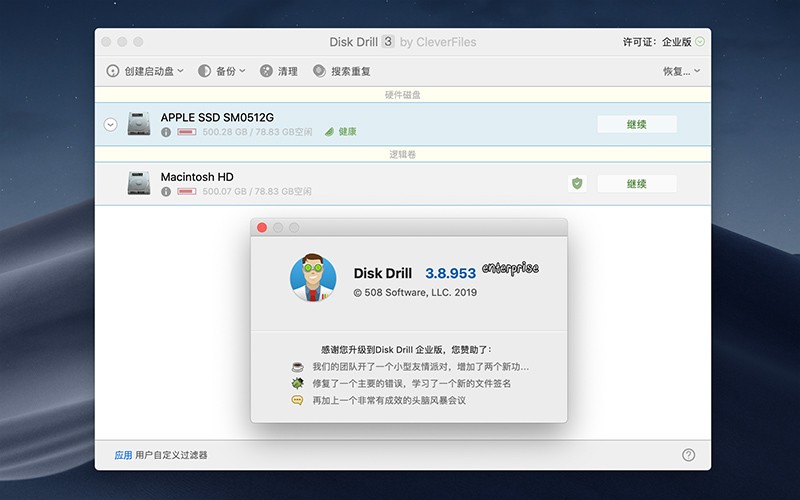Collapse the APPLE SSD SM0512G disk row
The width and height of the screenshot is (800, 500).
point(111,124)
